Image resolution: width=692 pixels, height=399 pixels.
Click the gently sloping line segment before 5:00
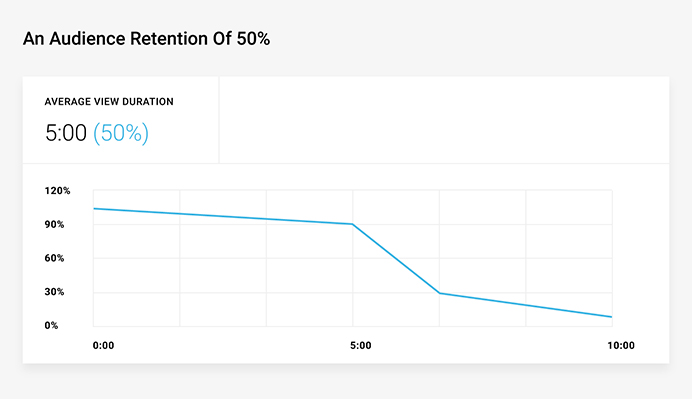tap(223, 216)
